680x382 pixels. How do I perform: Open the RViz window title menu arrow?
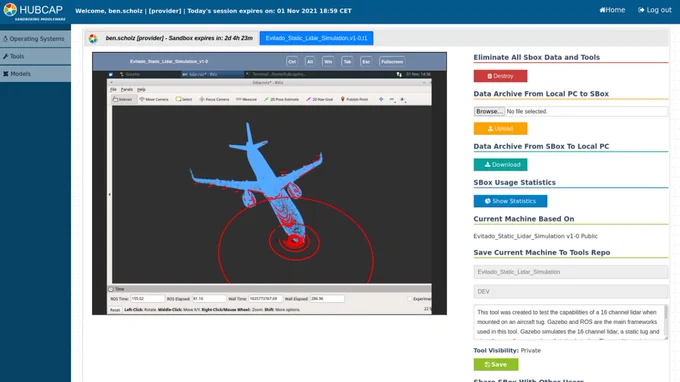point(111,82)
